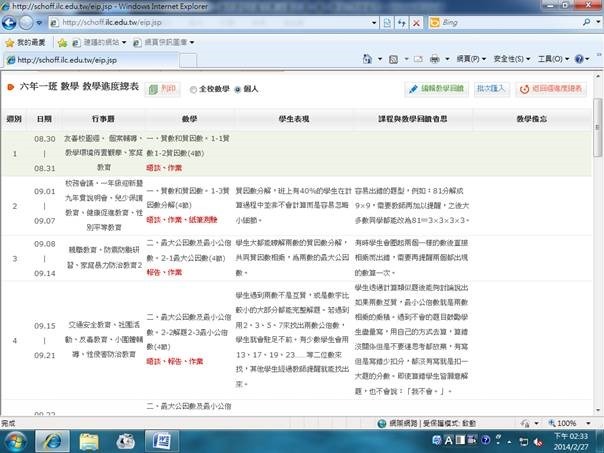Image resolution: width=604 pixels, height=453 pixels.
Task: Open Word from the taskbar
Action: click(162, 439)
